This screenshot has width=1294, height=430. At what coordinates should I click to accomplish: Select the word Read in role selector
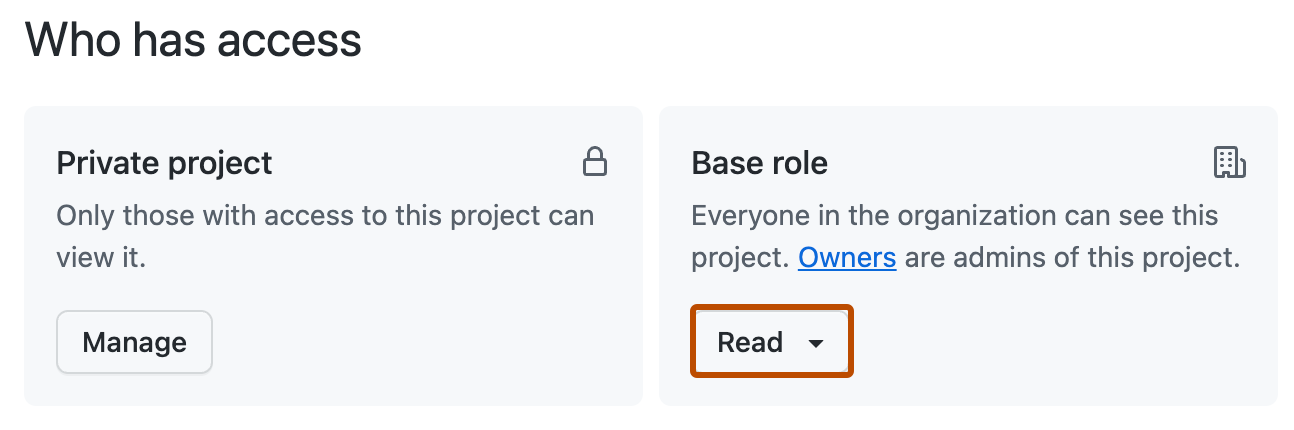[750, 342]
